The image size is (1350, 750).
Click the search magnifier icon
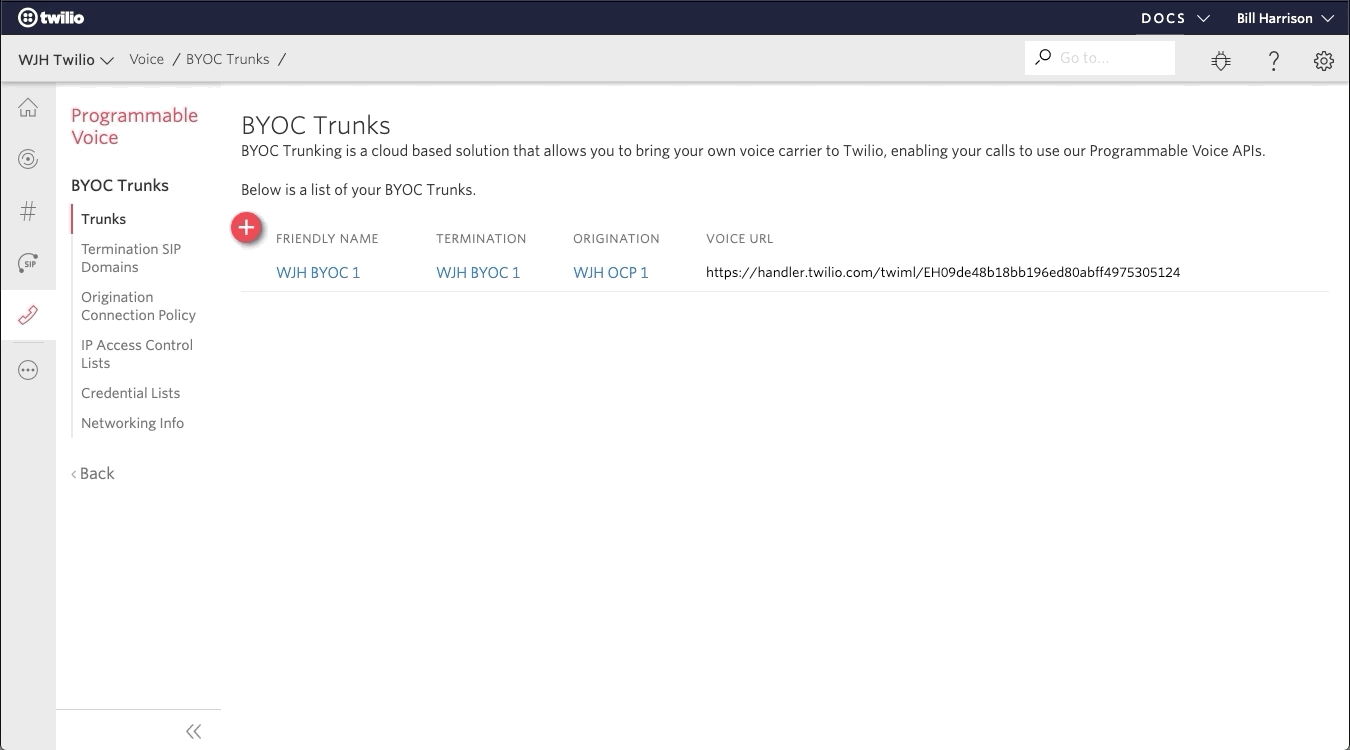coord(1043,57)
